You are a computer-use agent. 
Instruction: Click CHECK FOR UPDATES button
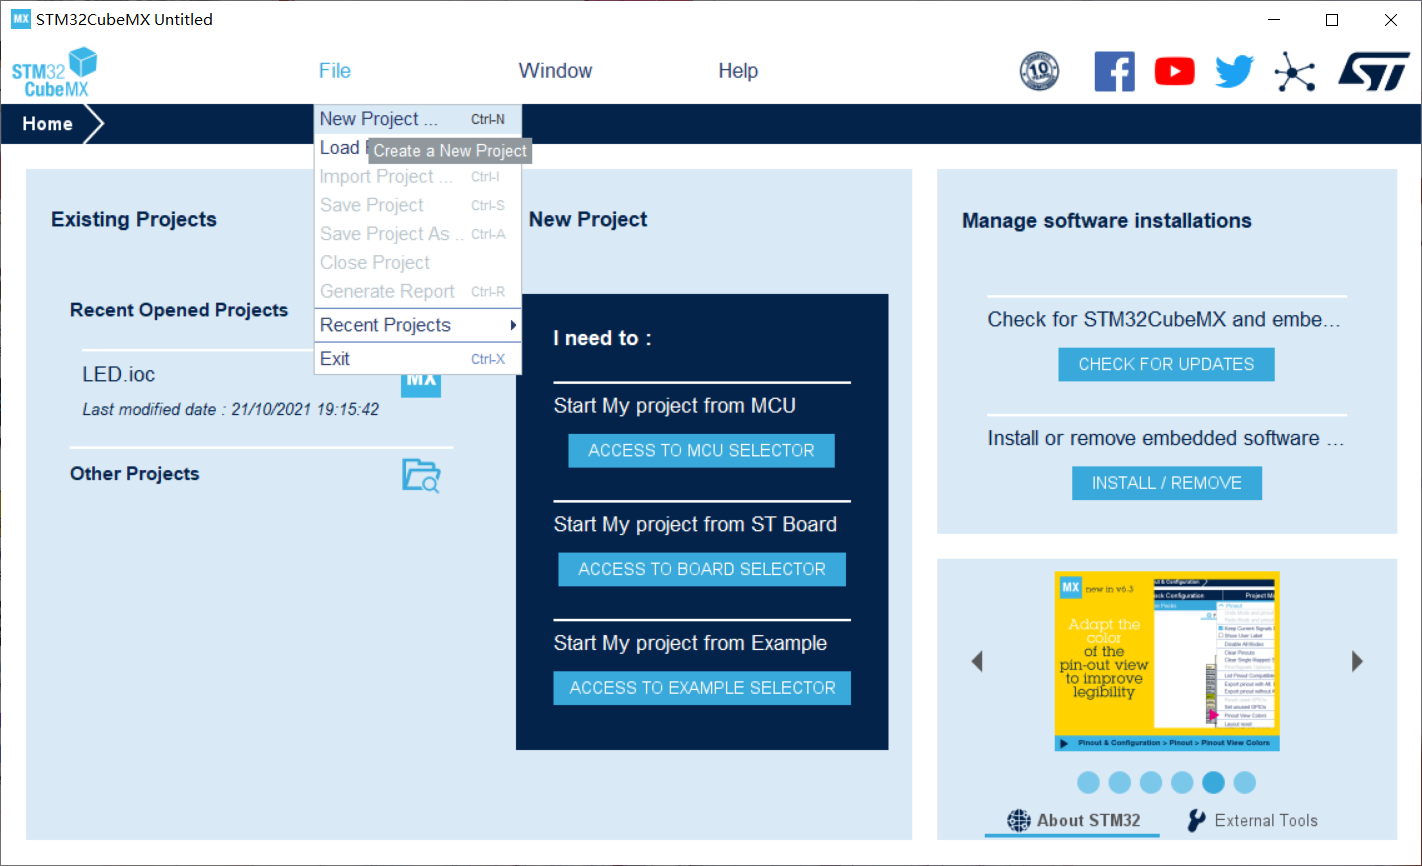coord(1166,364)
